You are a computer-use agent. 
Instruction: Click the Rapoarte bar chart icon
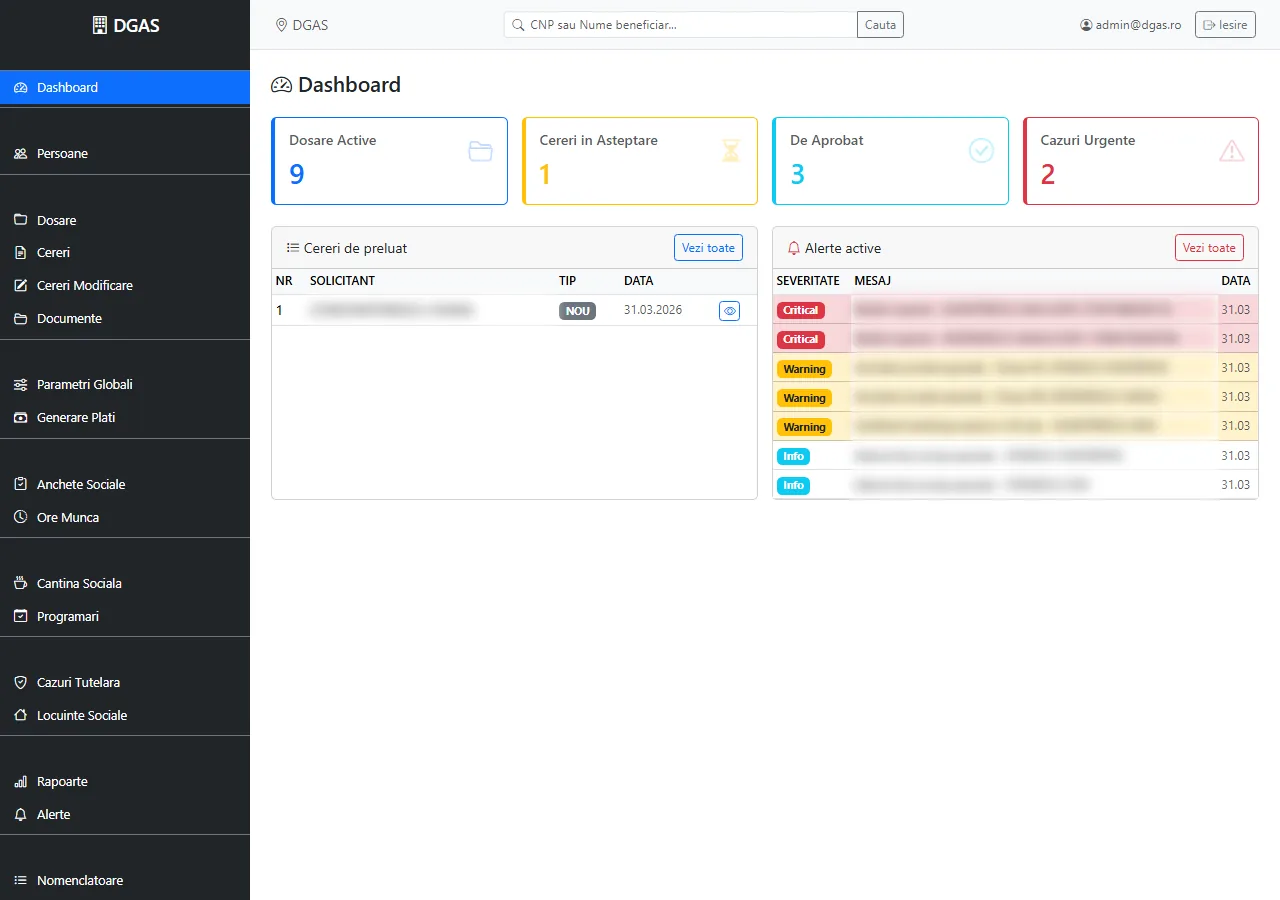(21, 781)
